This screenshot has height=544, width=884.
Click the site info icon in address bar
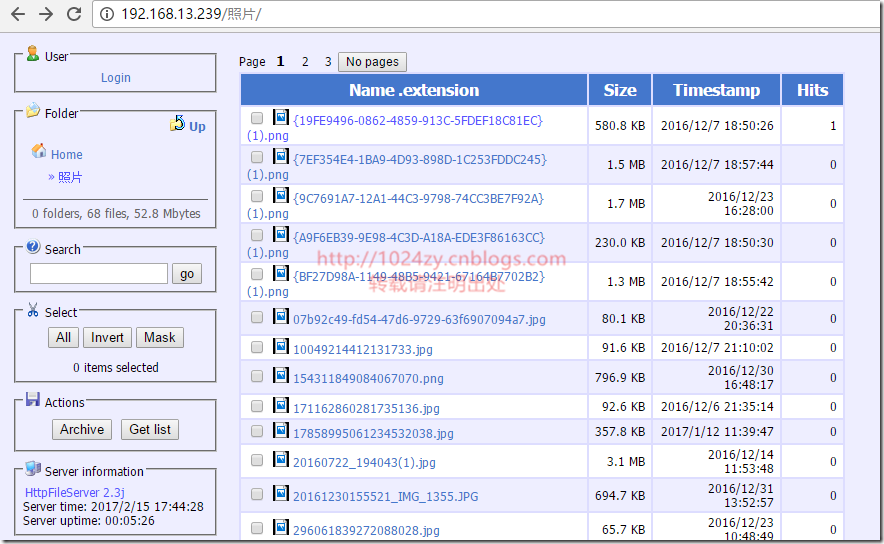click(107, 14)
